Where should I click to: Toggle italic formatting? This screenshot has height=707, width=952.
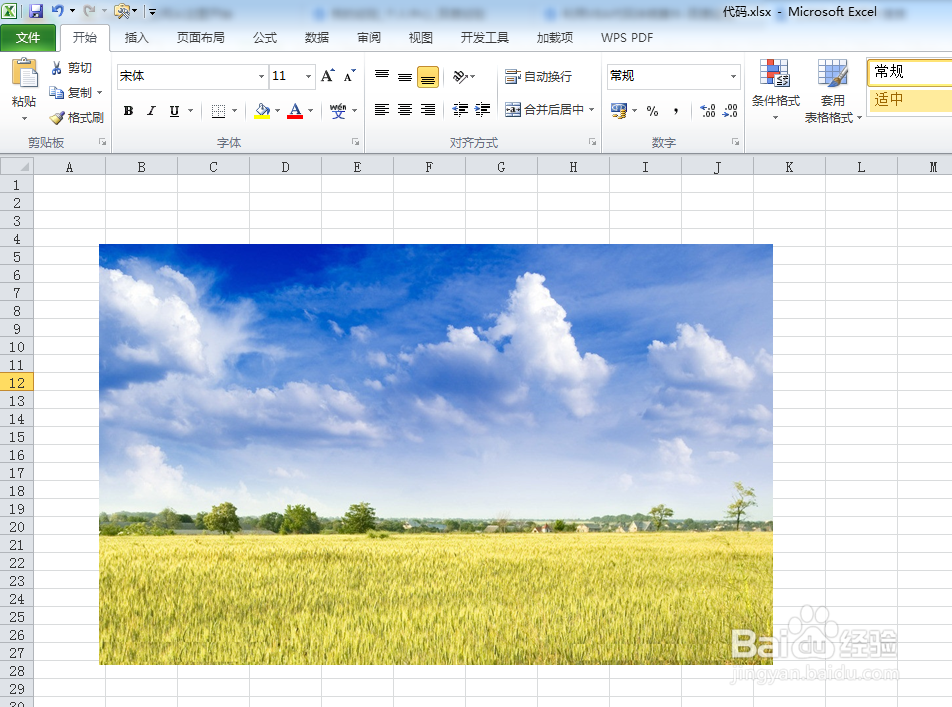(x=151, y=111)
